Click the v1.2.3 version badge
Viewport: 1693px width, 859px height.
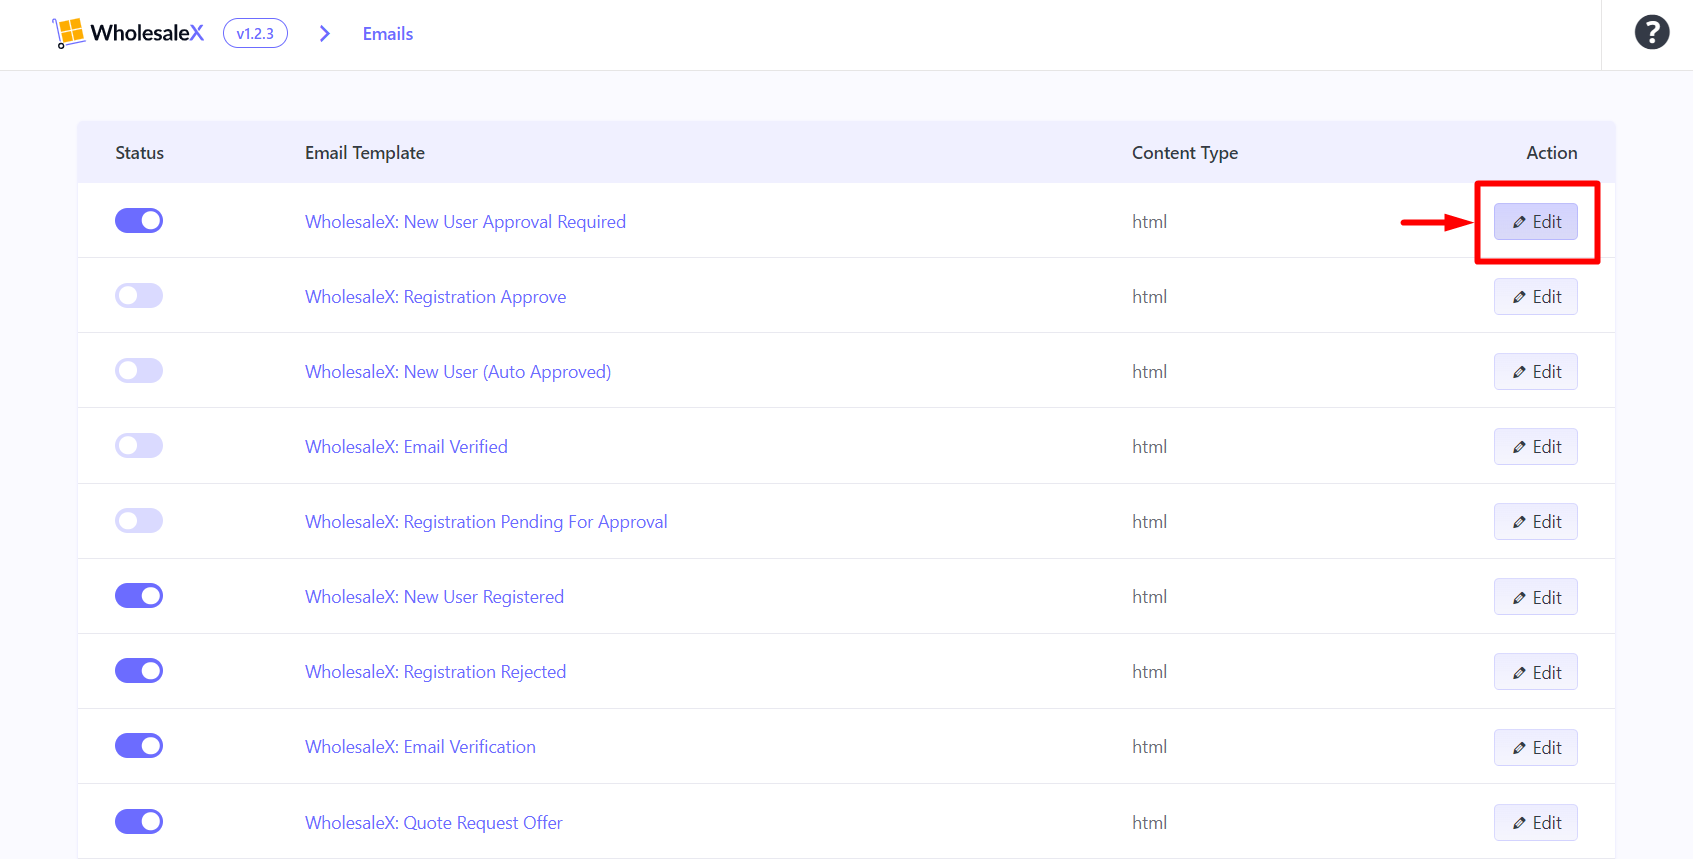[255, 33]
